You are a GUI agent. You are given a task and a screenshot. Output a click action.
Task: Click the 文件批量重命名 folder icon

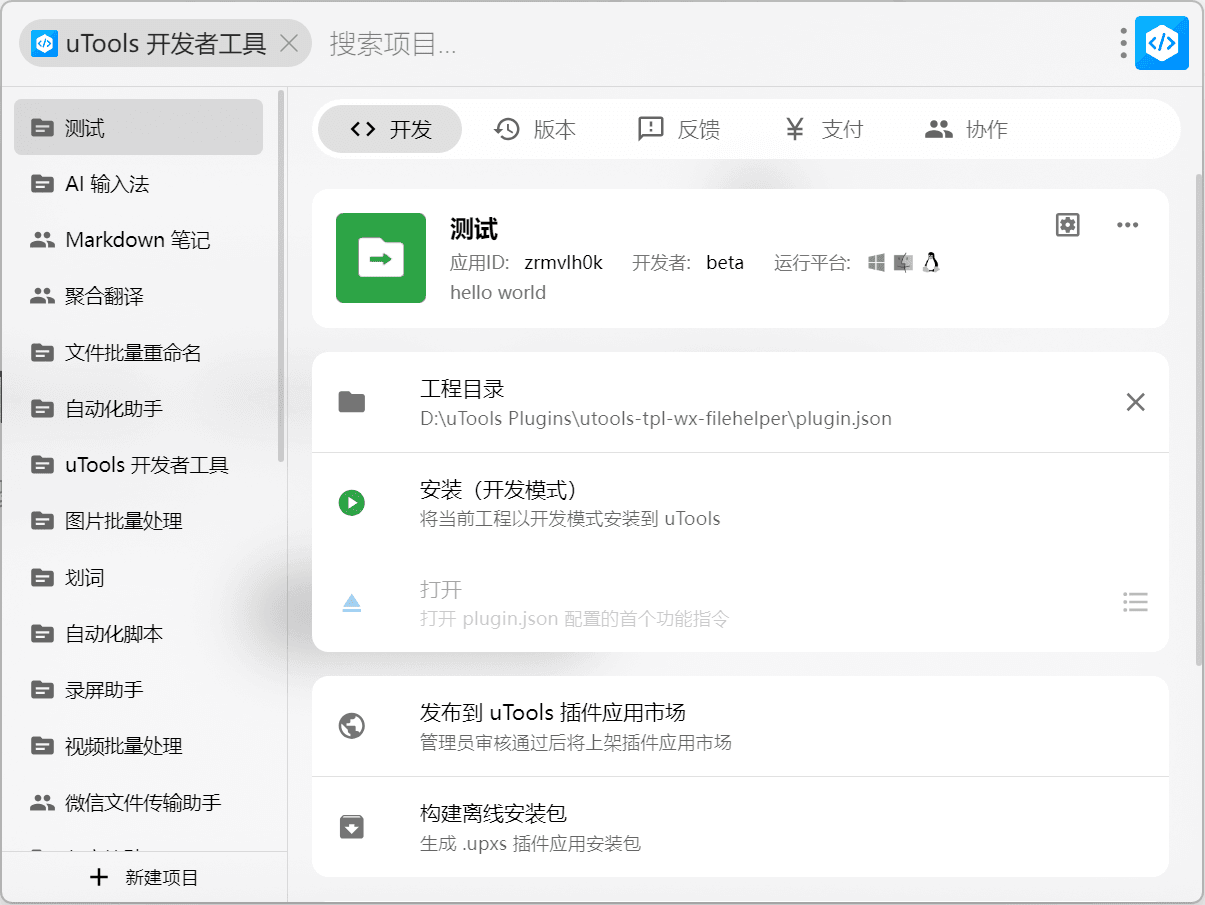(42, 353)
